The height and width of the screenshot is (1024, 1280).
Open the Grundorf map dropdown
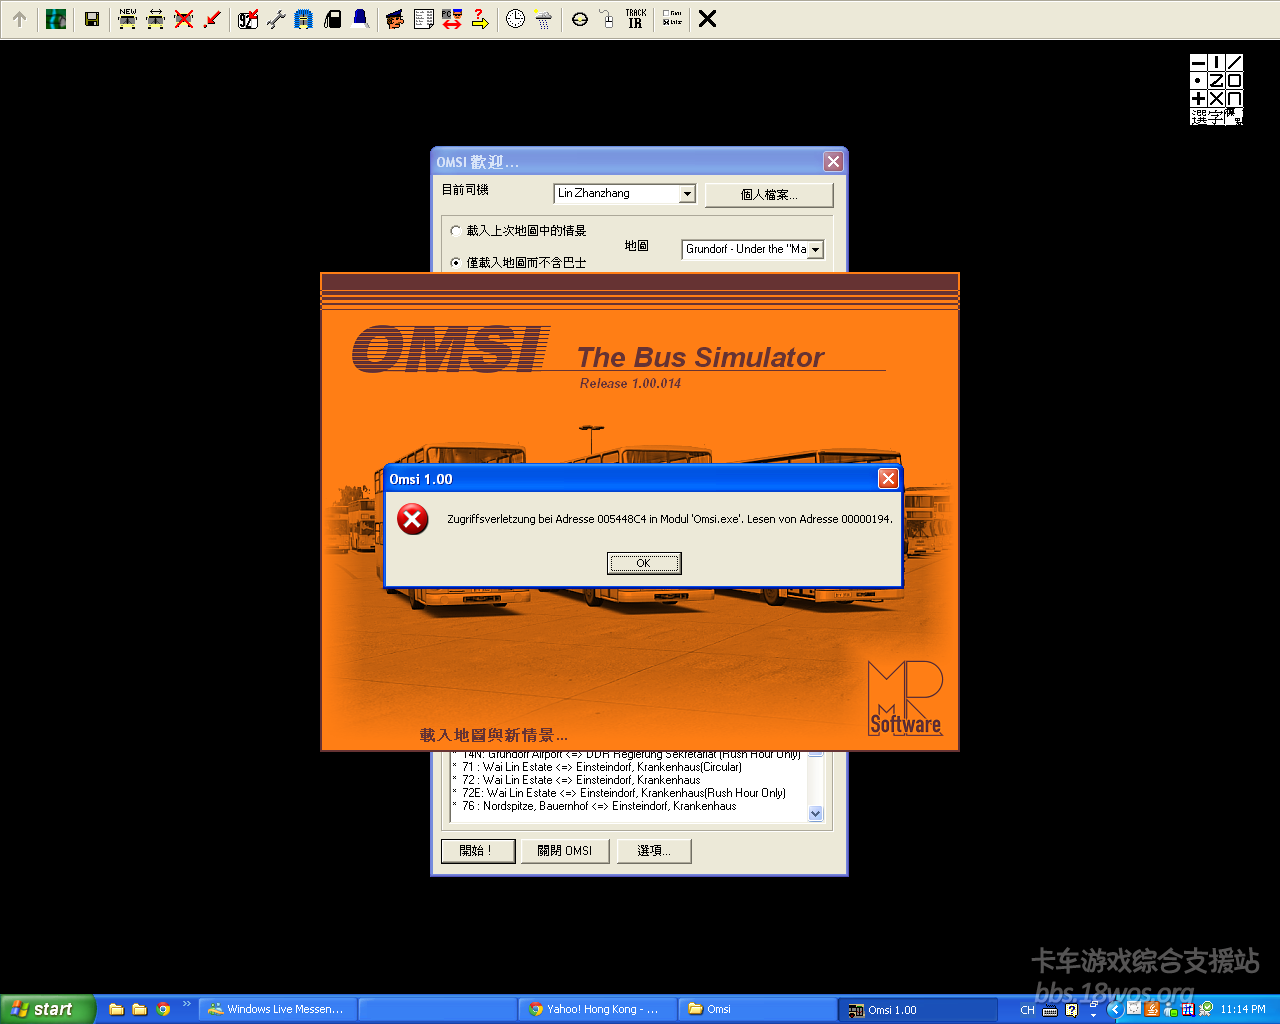click(x=815, y=250)
